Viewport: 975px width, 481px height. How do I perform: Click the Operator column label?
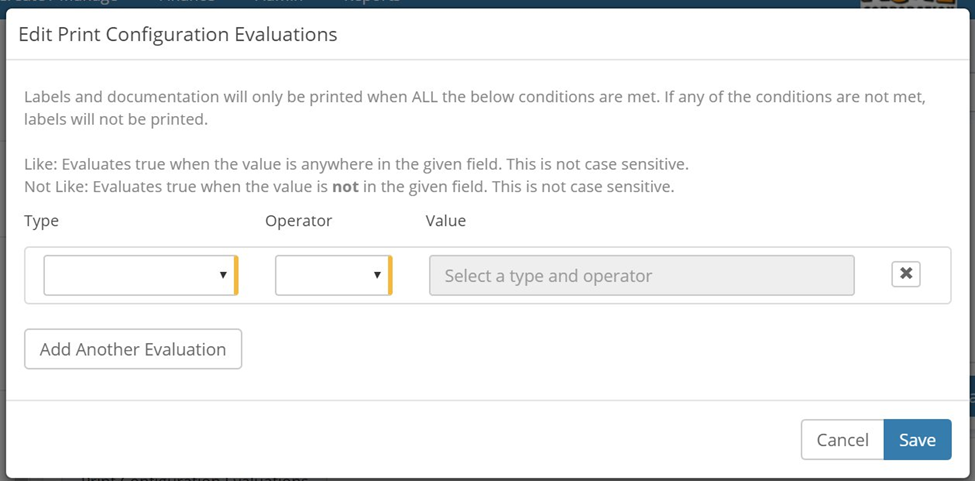[x=298, y=220]
